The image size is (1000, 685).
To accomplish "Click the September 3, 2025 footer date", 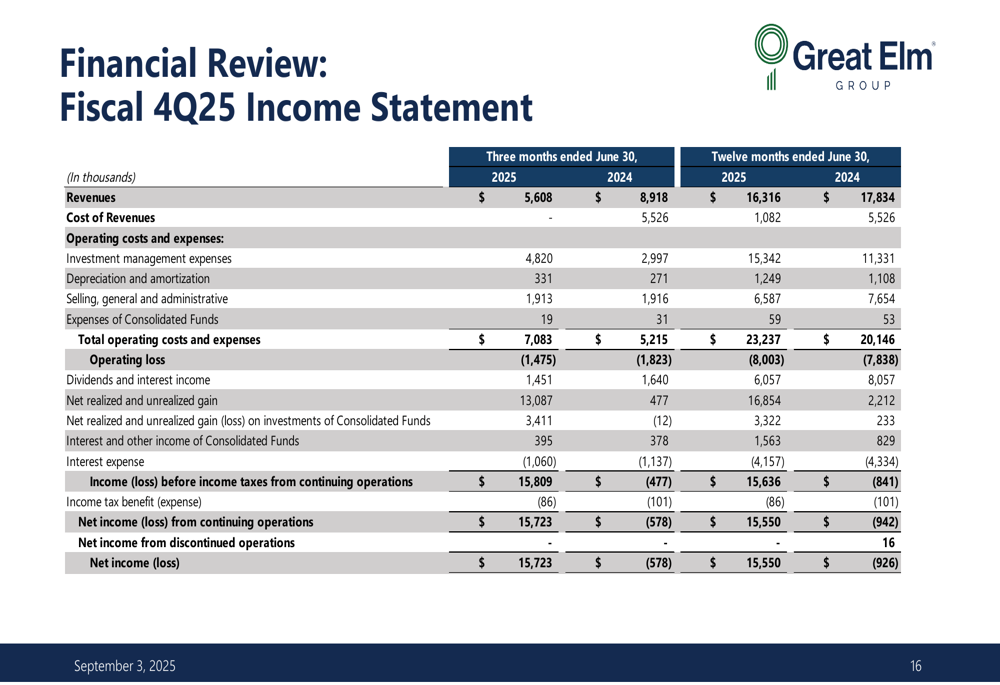I will point(124,666).
